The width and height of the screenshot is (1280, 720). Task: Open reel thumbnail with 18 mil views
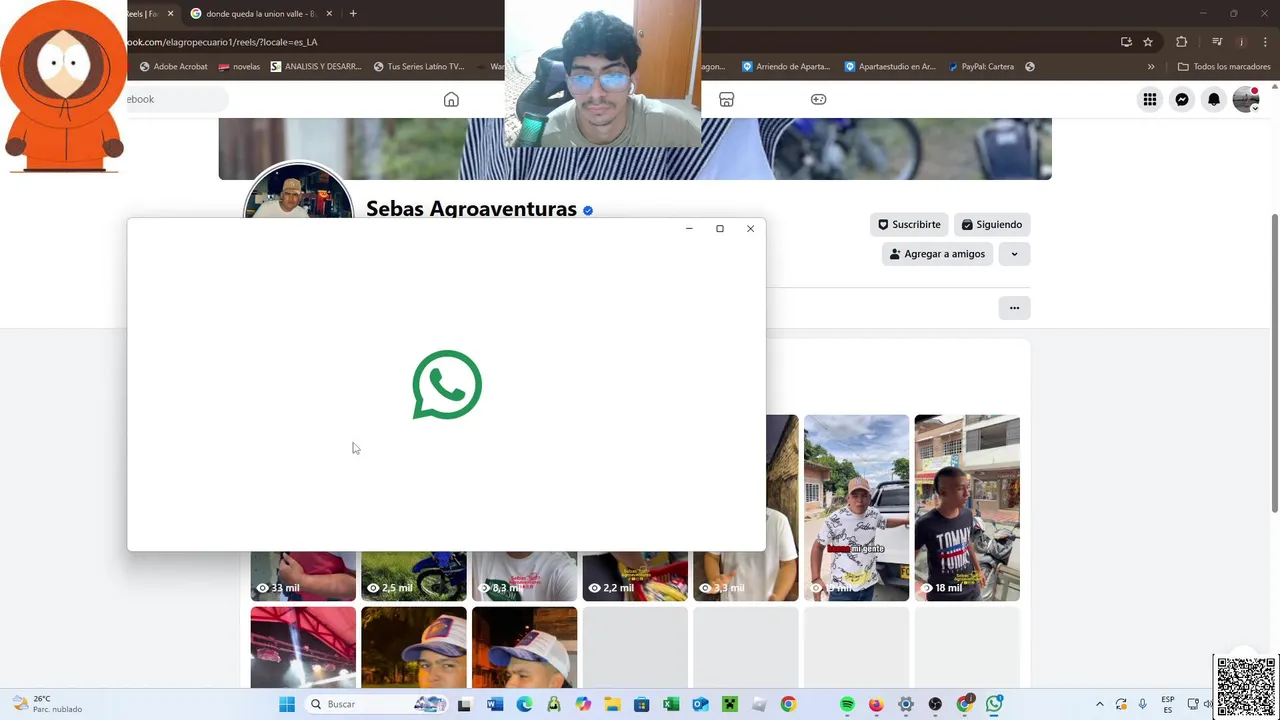[x=967, y=508]
